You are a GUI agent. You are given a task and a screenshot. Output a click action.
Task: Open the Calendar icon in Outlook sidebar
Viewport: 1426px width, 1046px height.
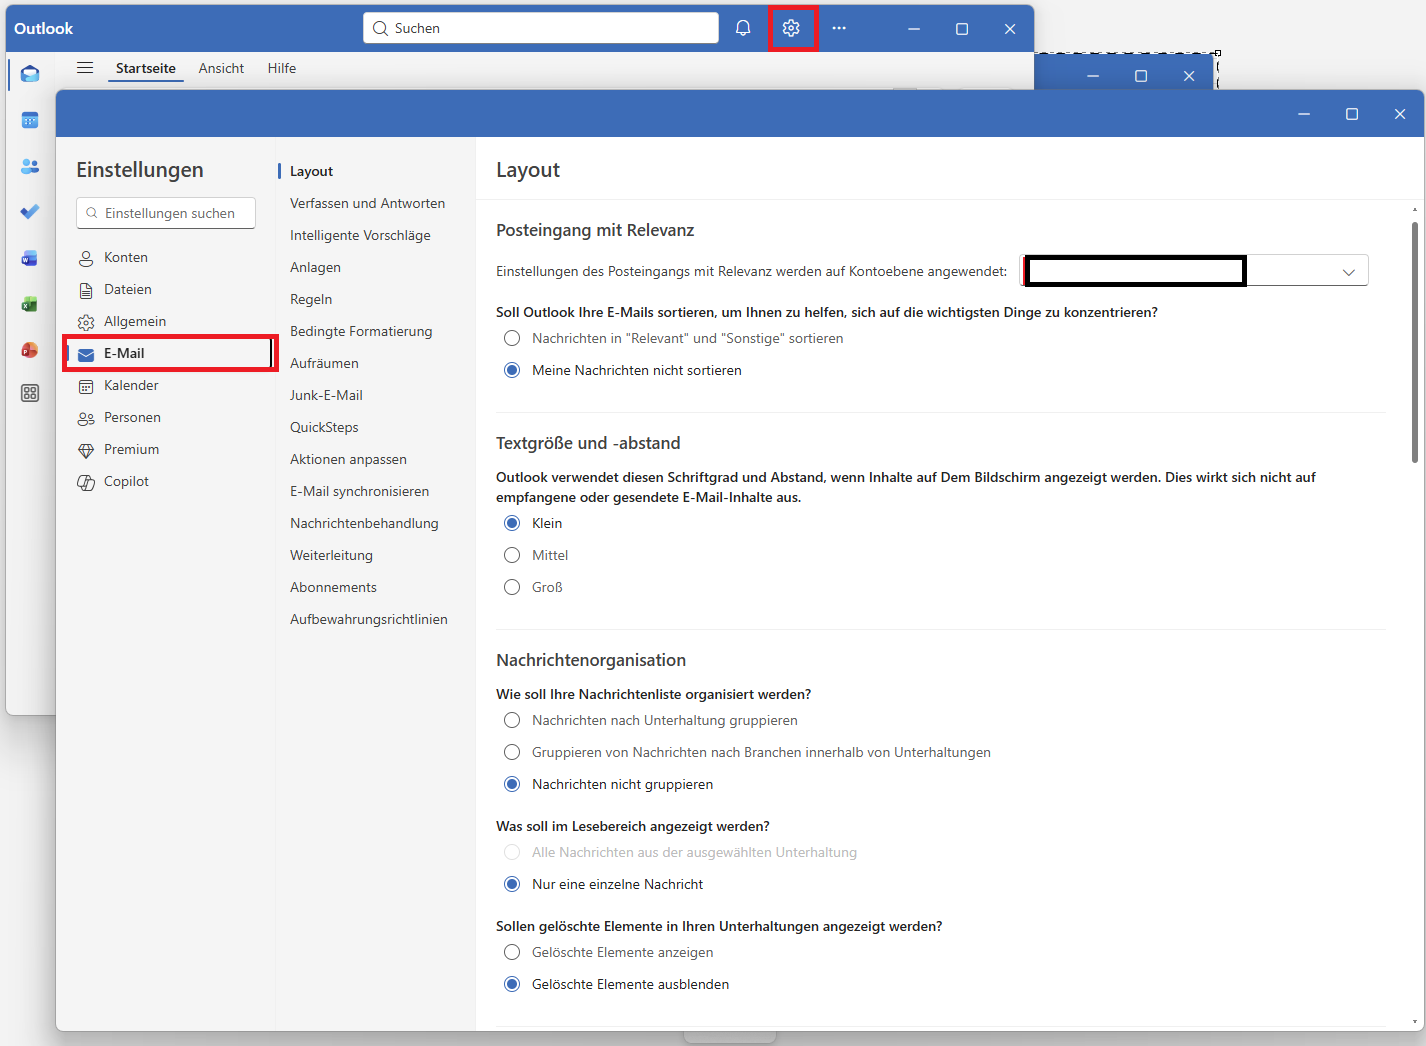(x=30, y=120)
